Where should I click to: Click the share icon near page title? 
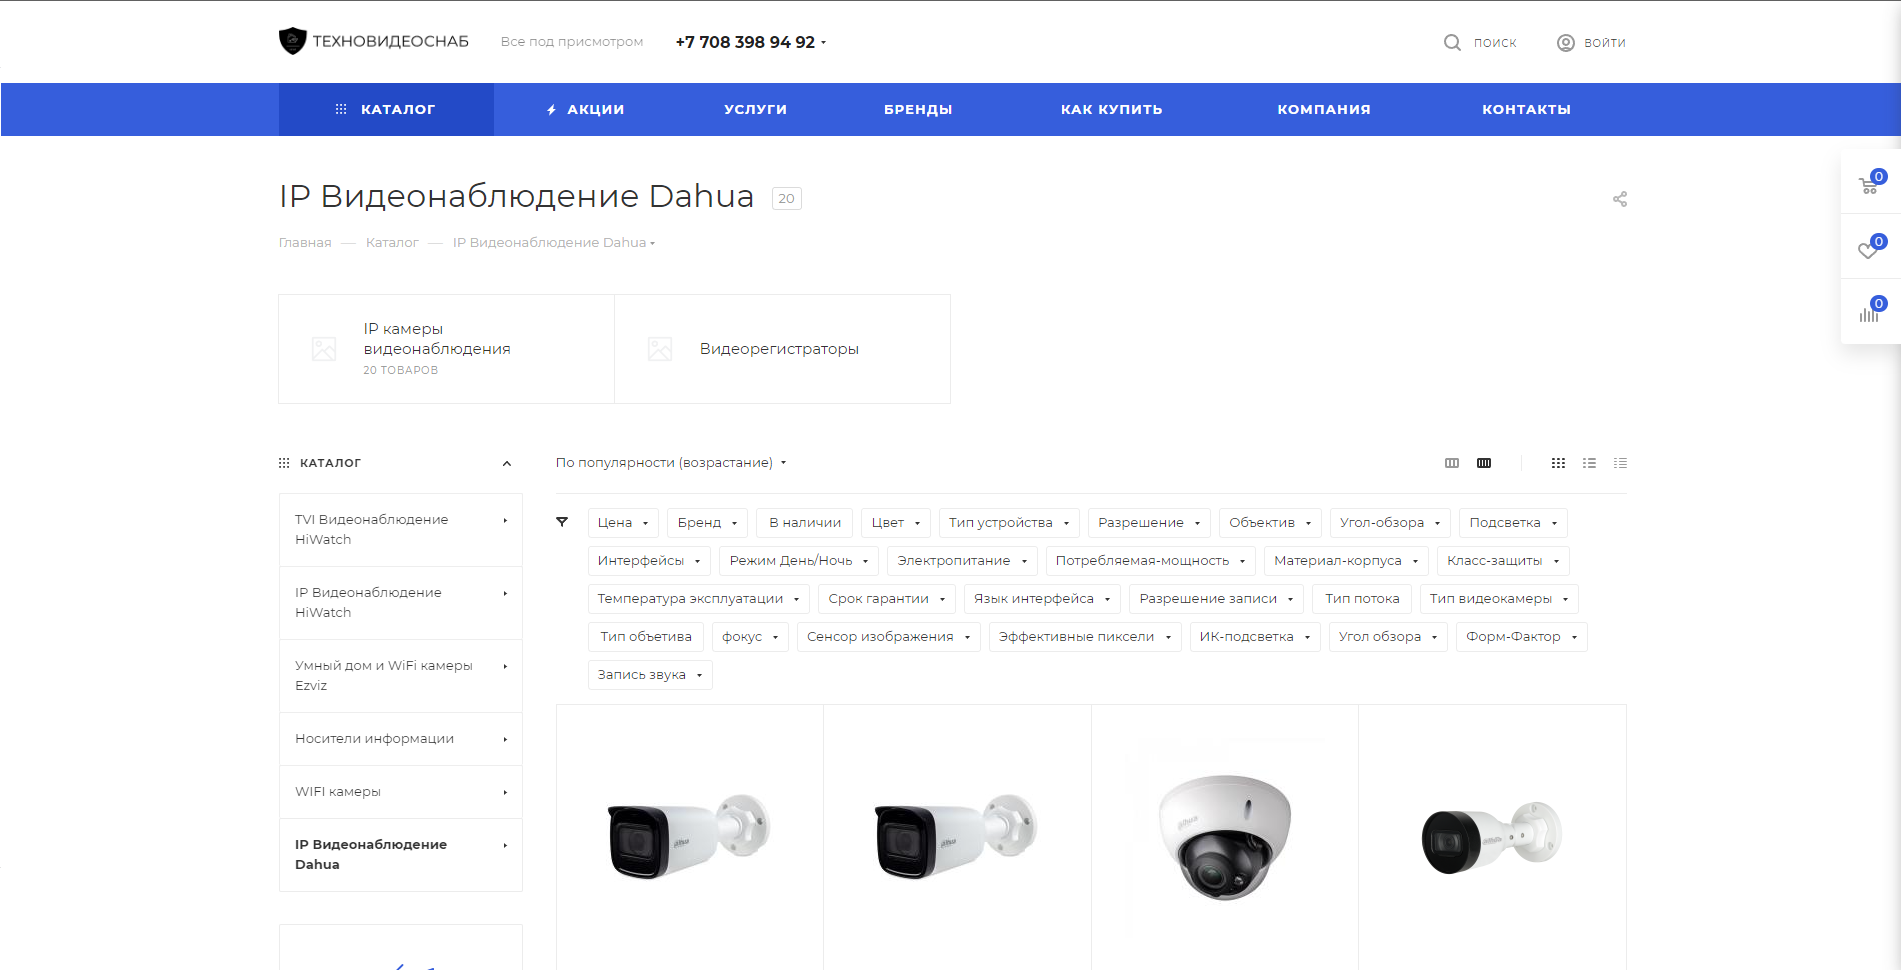click(1620, 199)
